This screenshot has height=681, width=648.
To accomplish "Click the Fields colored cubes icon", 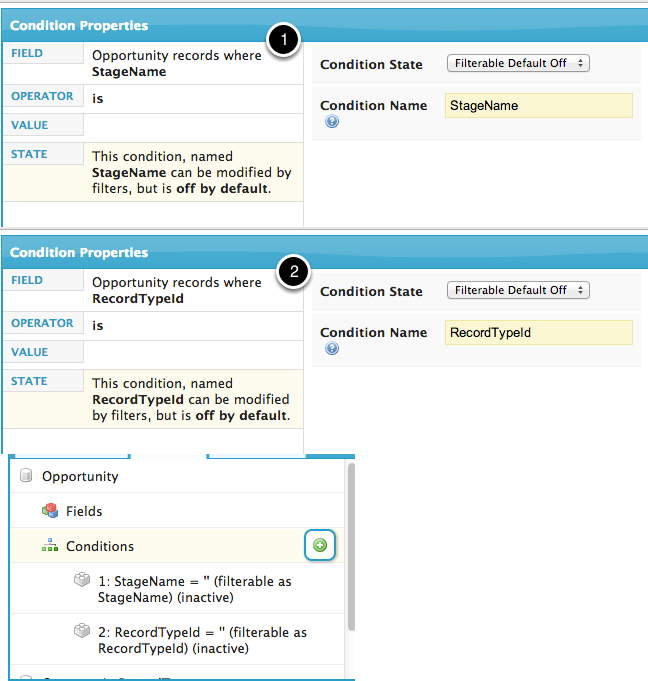I will (50, 511).
